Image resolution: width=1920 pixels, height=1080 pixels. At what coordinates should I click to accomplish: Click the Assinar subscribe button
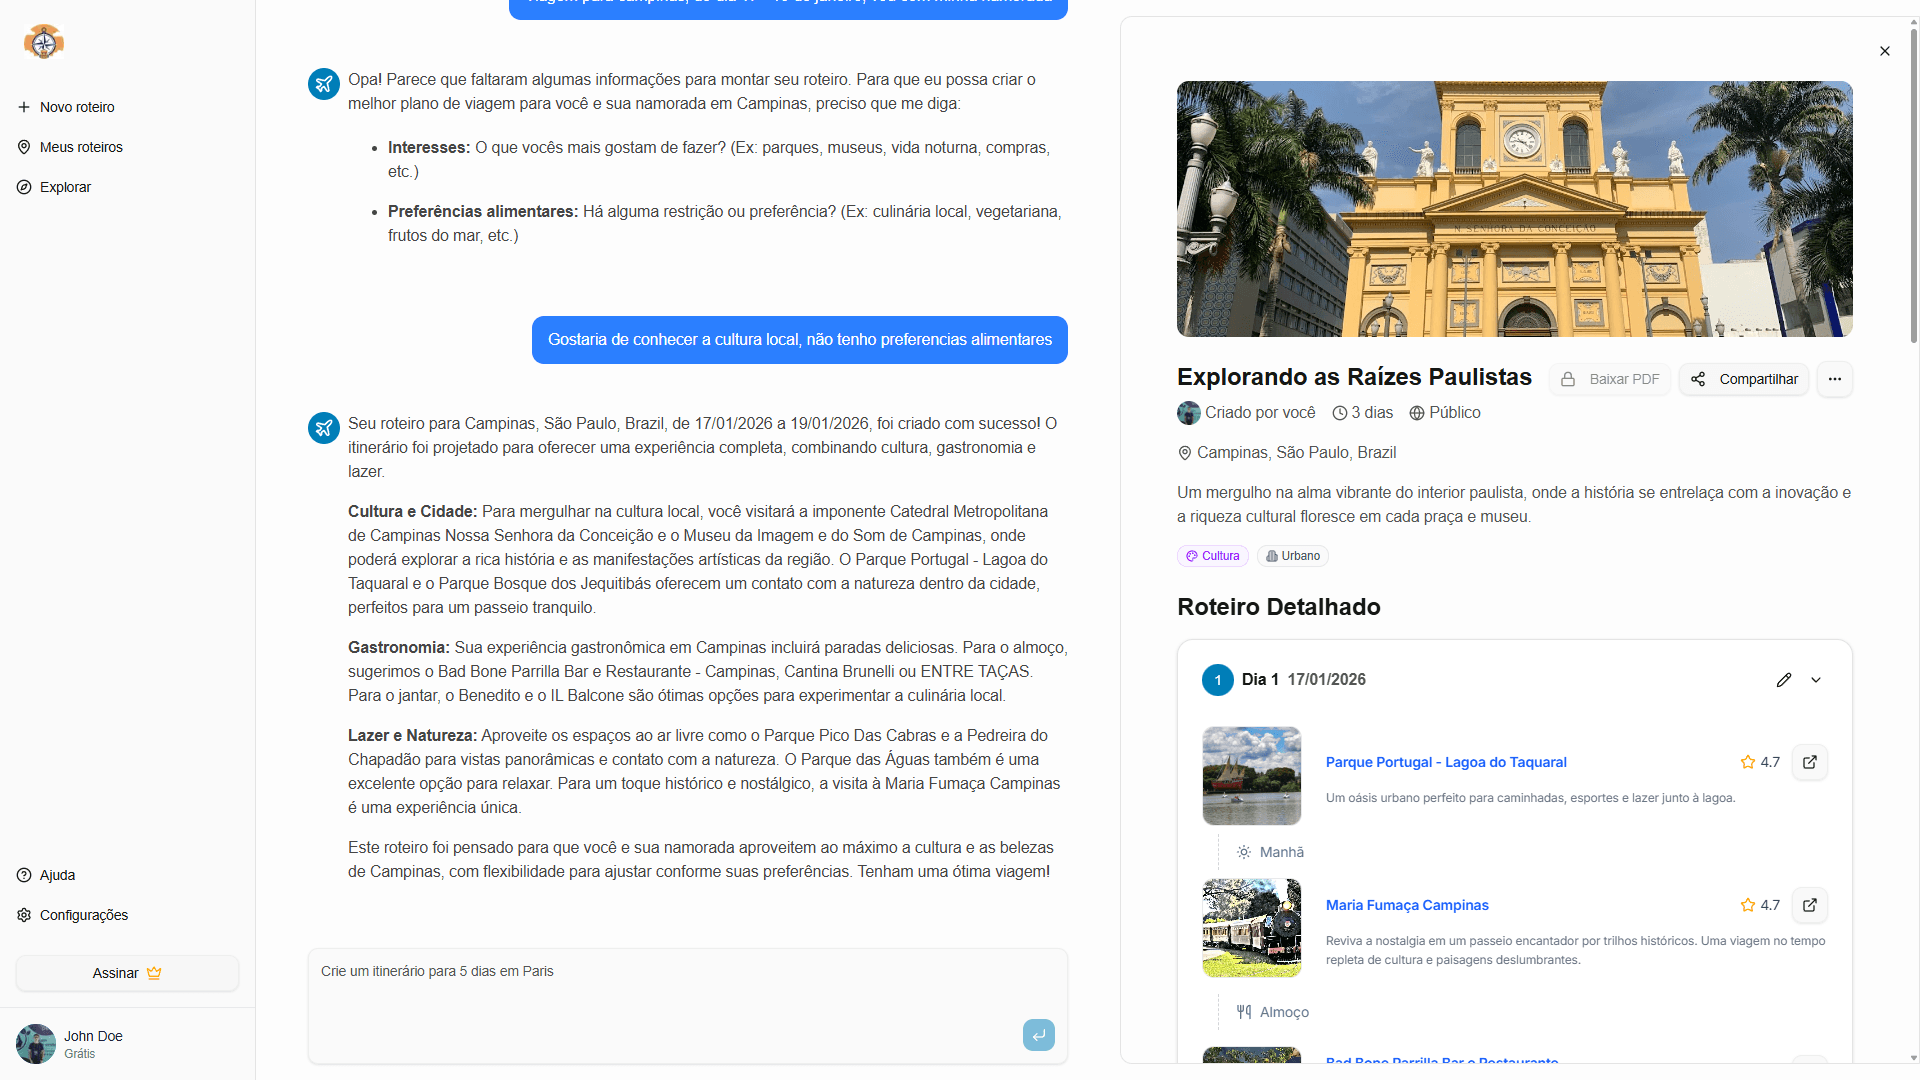click(x=127, y=973)
